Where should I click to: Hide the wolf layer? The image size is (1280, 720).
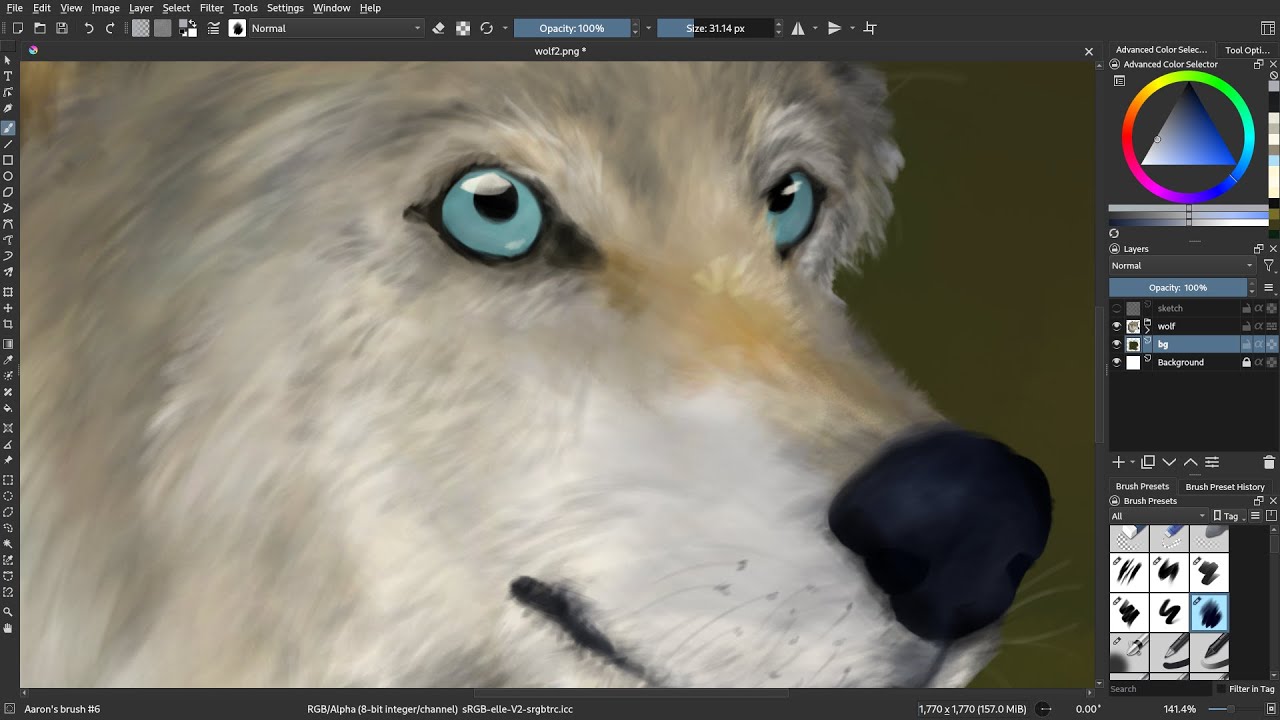[1116, 326]
